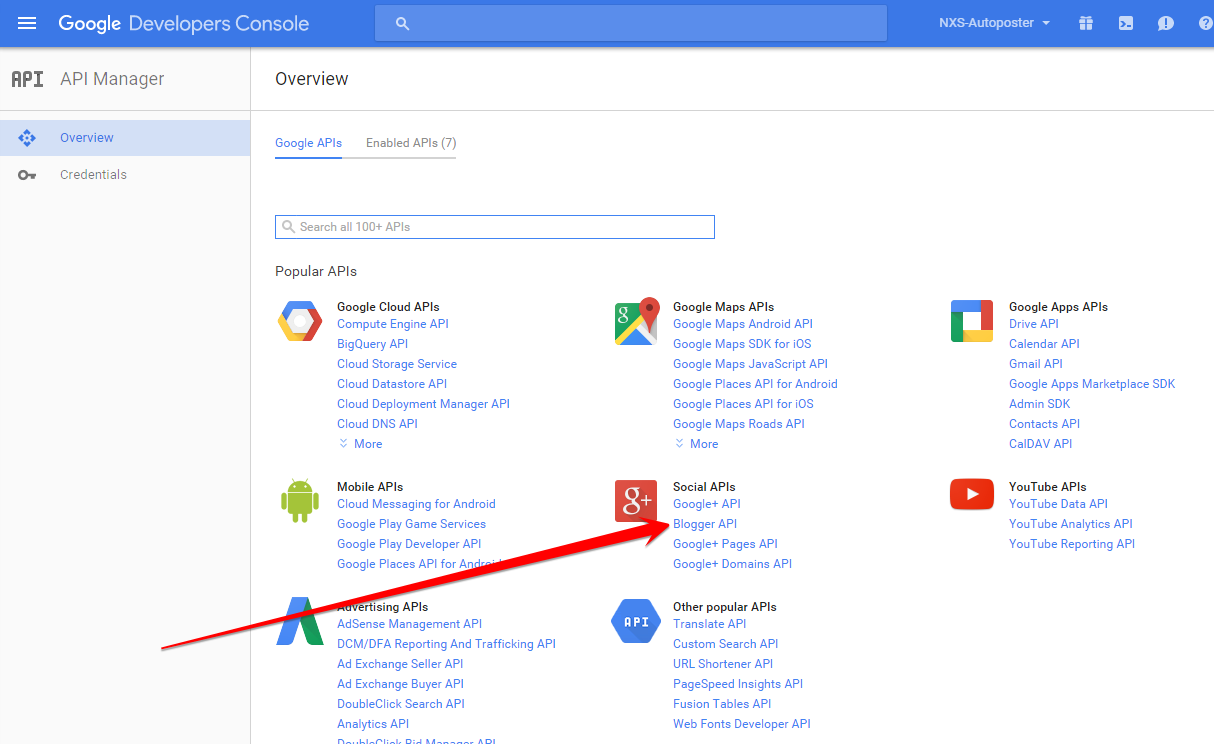Open the BigQuery API link
Image resolution: width=1214 pixels, height=744 pixels.
pos(372,344)
